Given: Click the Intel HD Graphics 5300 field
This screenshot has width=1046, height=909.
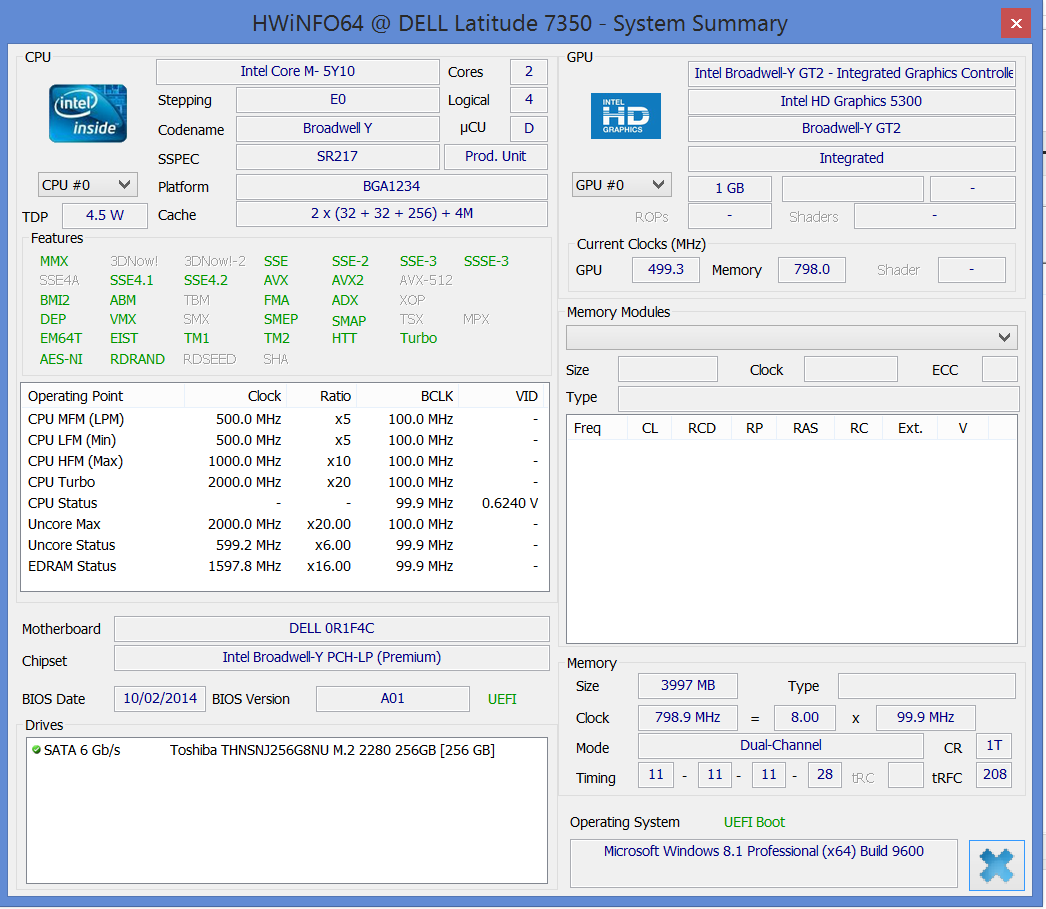Looking at the screenshot, I should click(x=851, y=101).
